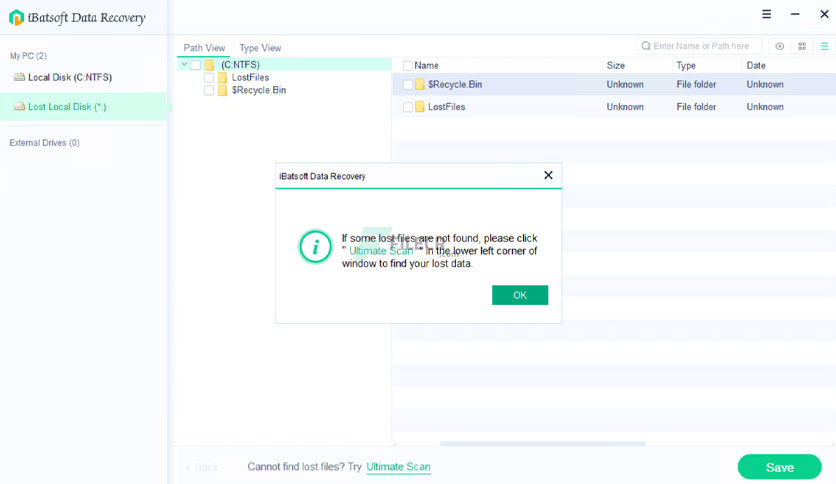Screen dimensions: 836x484
Task: Click the info icon in the dialog
Action: pyautogui.click(x=315, y=247)
